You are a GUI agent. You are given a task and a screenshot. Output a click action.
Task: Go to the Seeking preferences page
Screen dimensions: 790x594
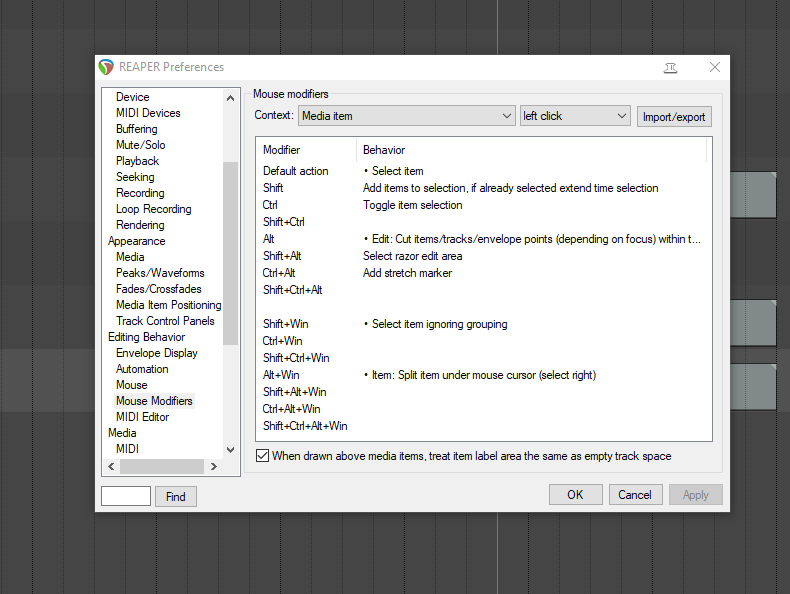[135, 177]
